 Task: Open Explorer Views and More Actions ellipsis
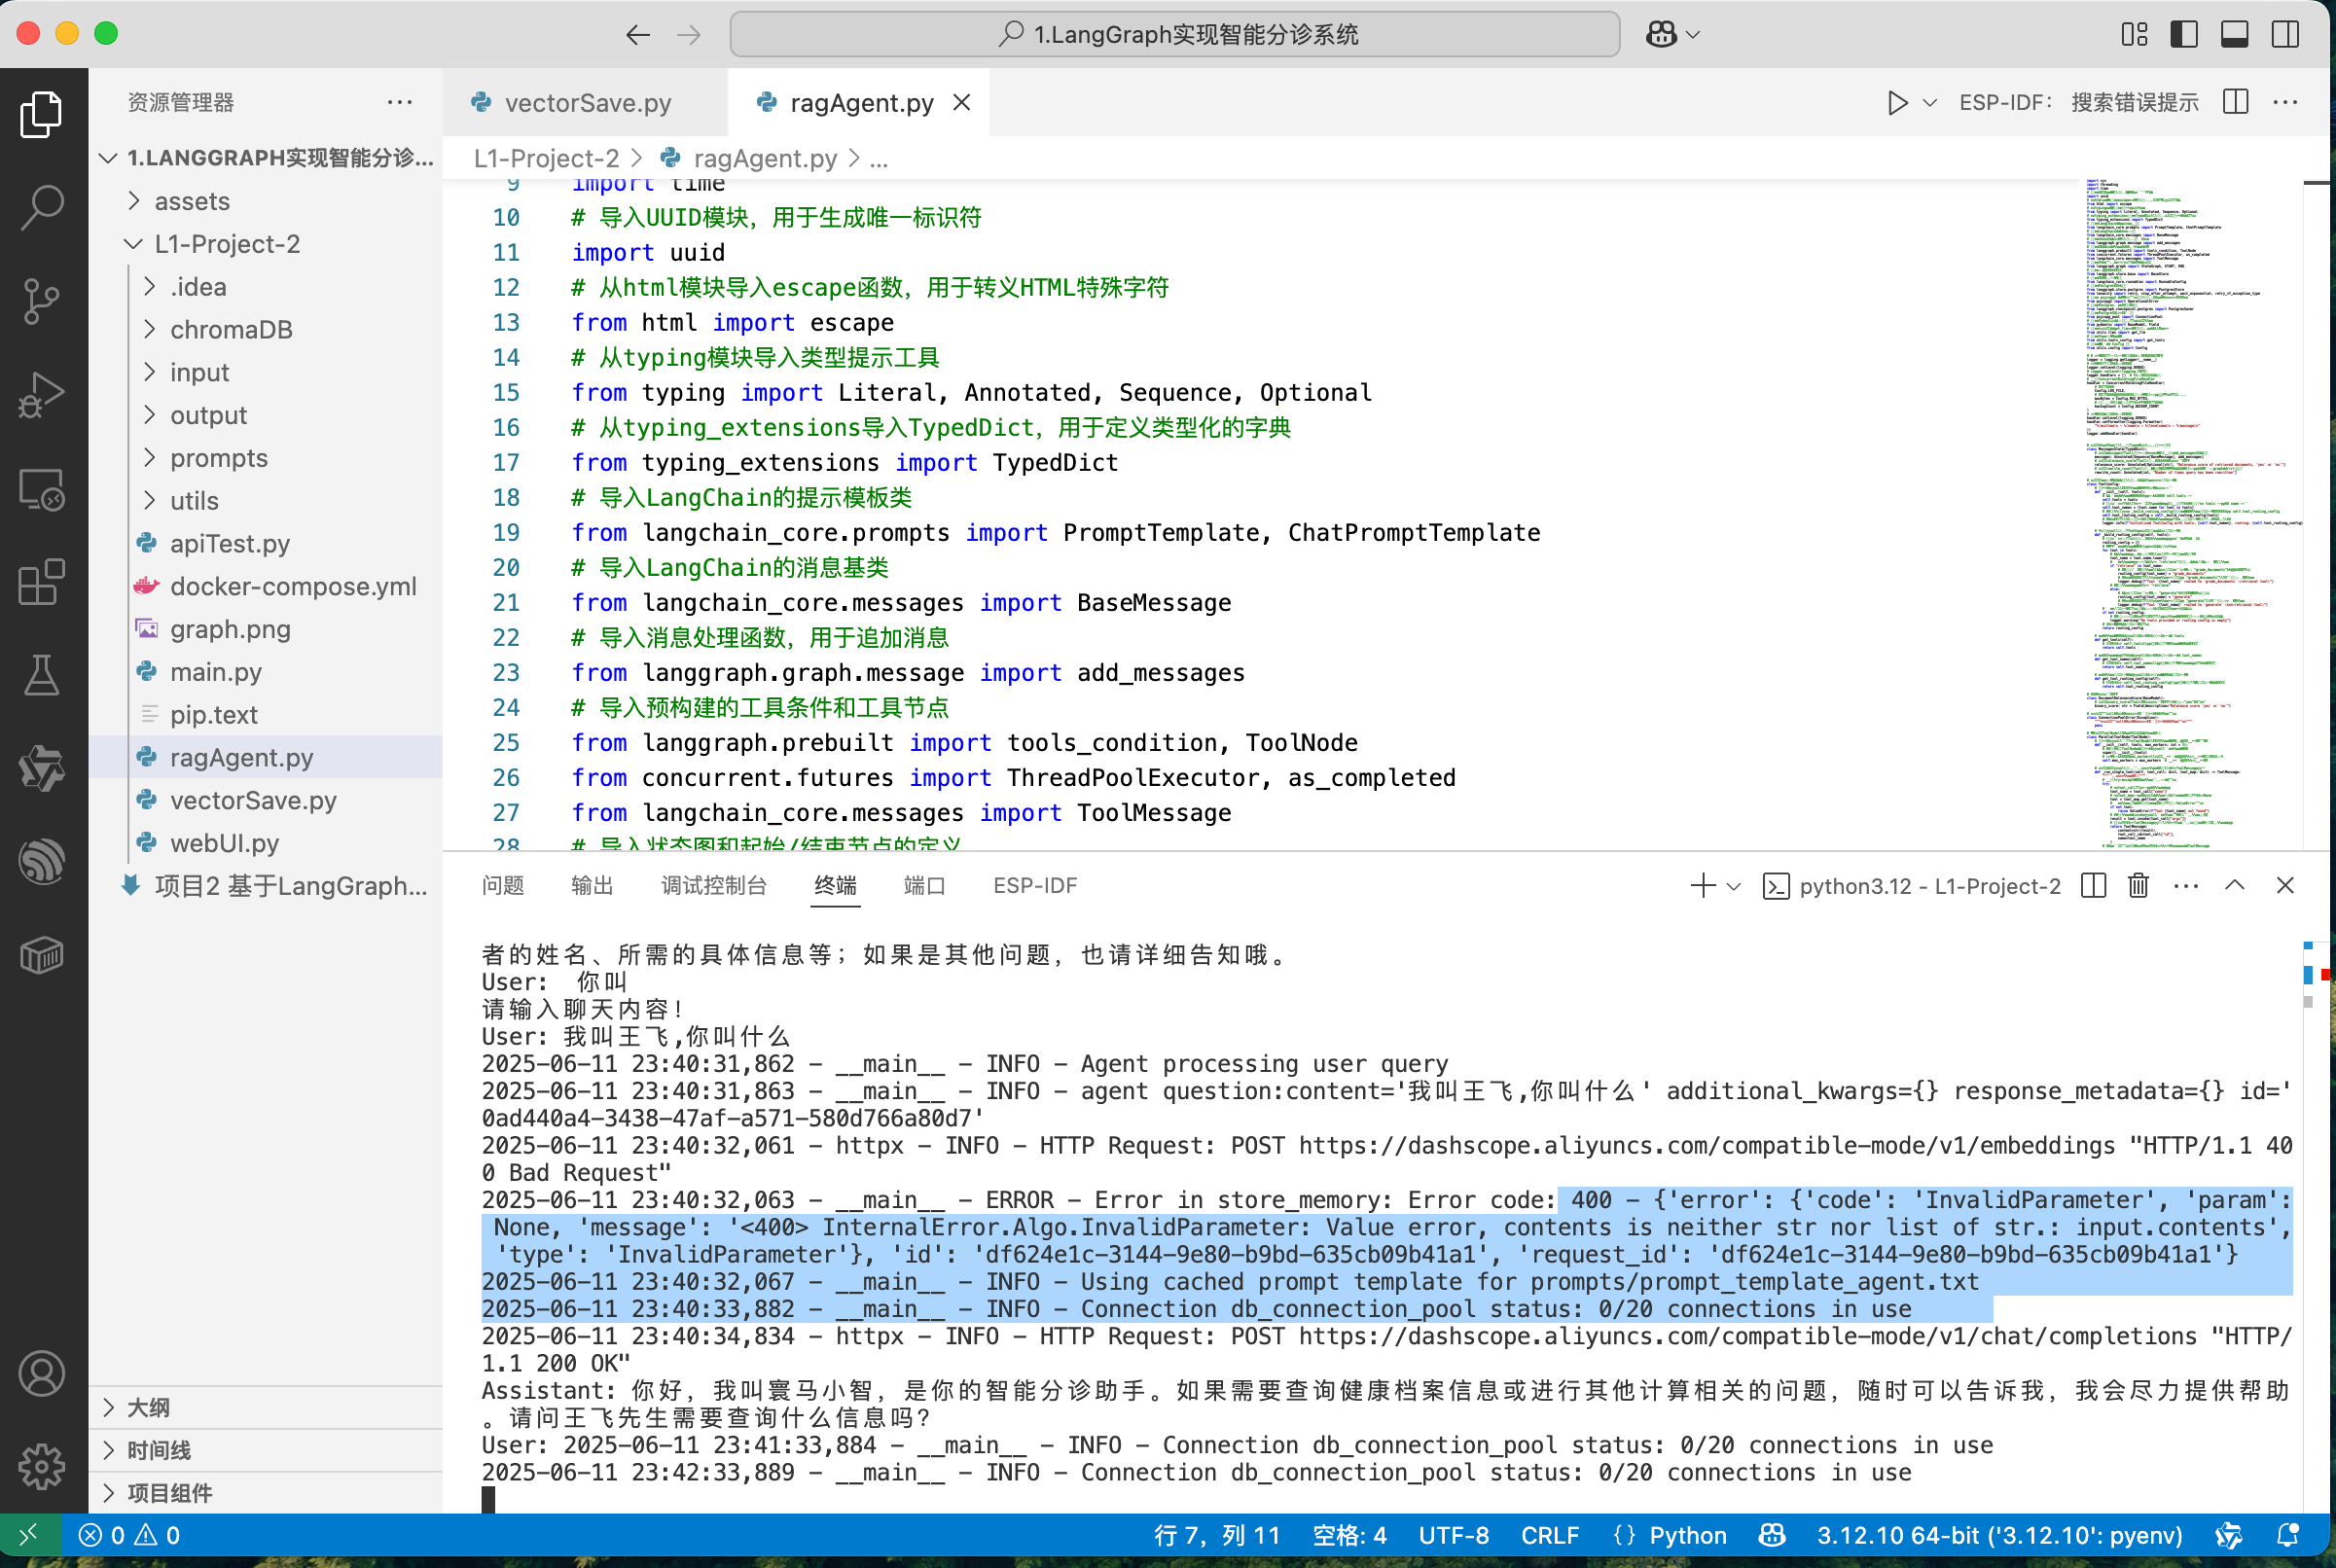coord(400,102)
